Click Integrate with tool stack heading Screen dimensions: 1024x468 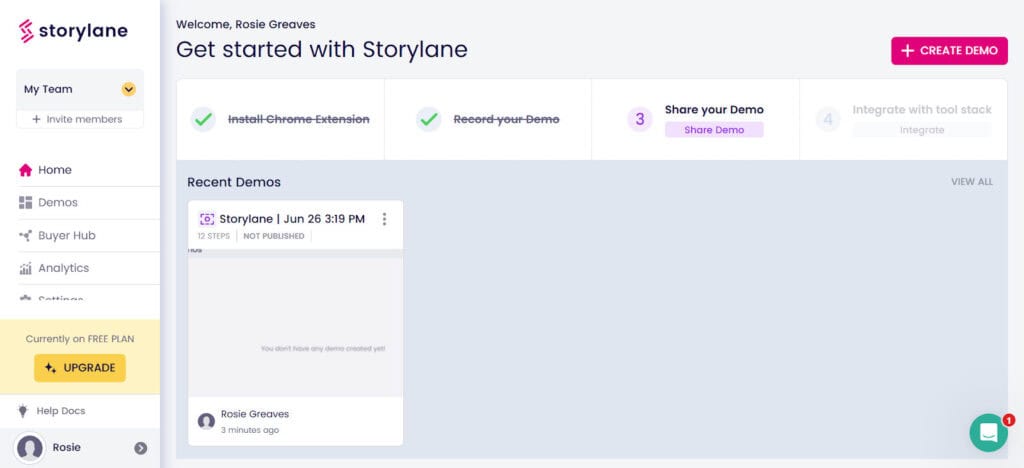pyautogui.click(x=922, y=110)
